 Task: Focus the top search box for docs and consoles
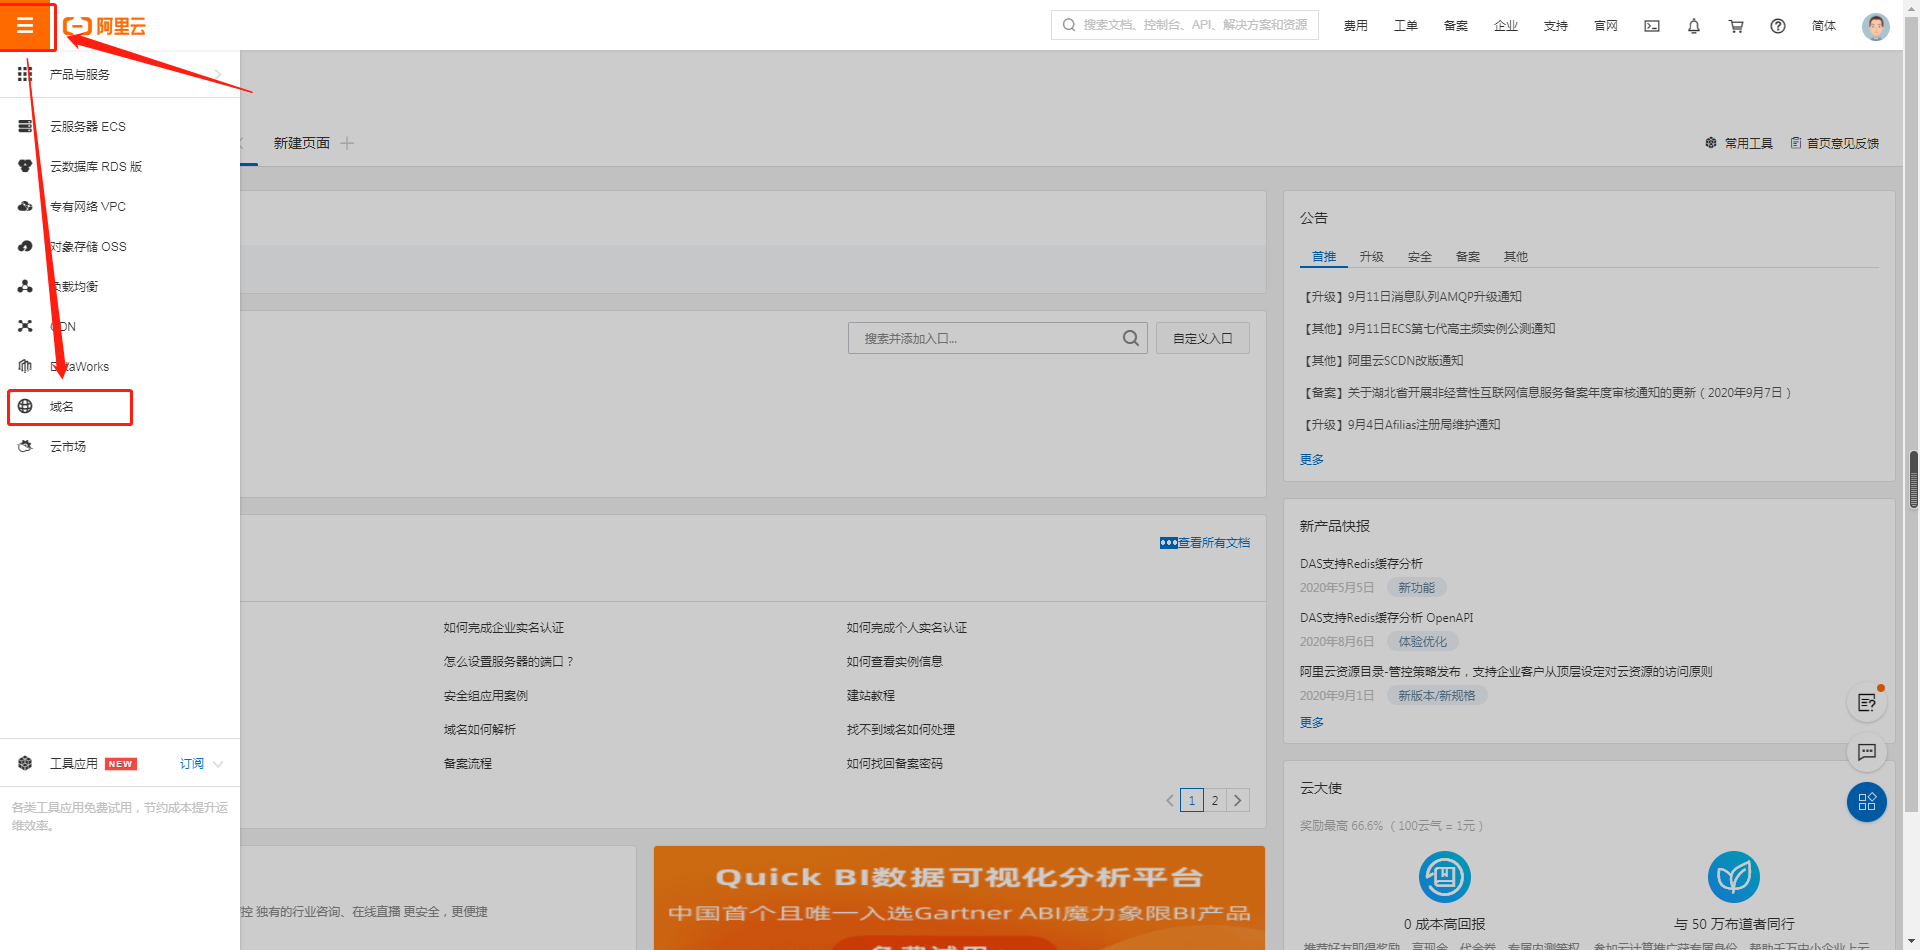(x=1185, y=25)
